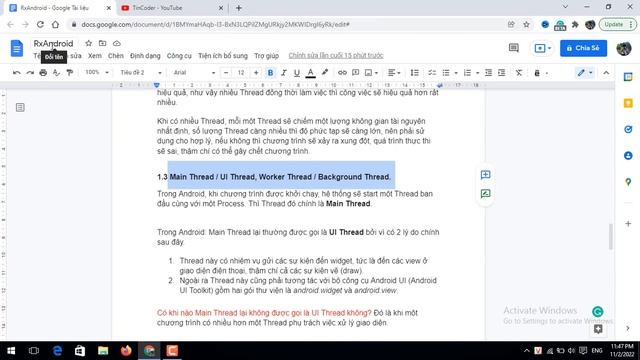The height and width of the screenshot is (360, 640).
Task: Open Docs home icon
Action: click(17, 48)
